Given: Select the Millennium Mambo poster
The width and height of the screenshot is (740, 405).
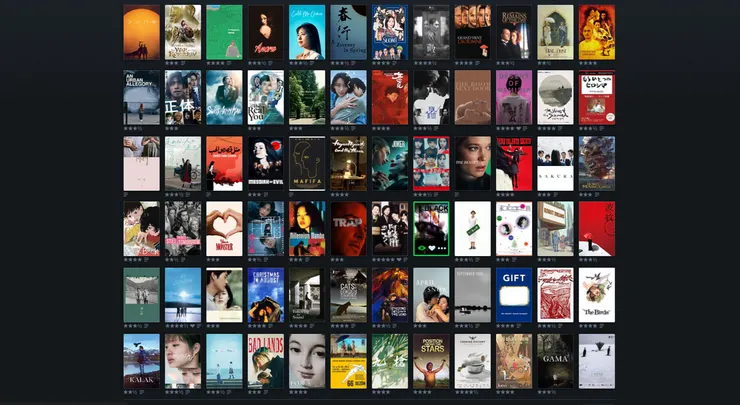Looking at the screenshot, I should point(307,229).
